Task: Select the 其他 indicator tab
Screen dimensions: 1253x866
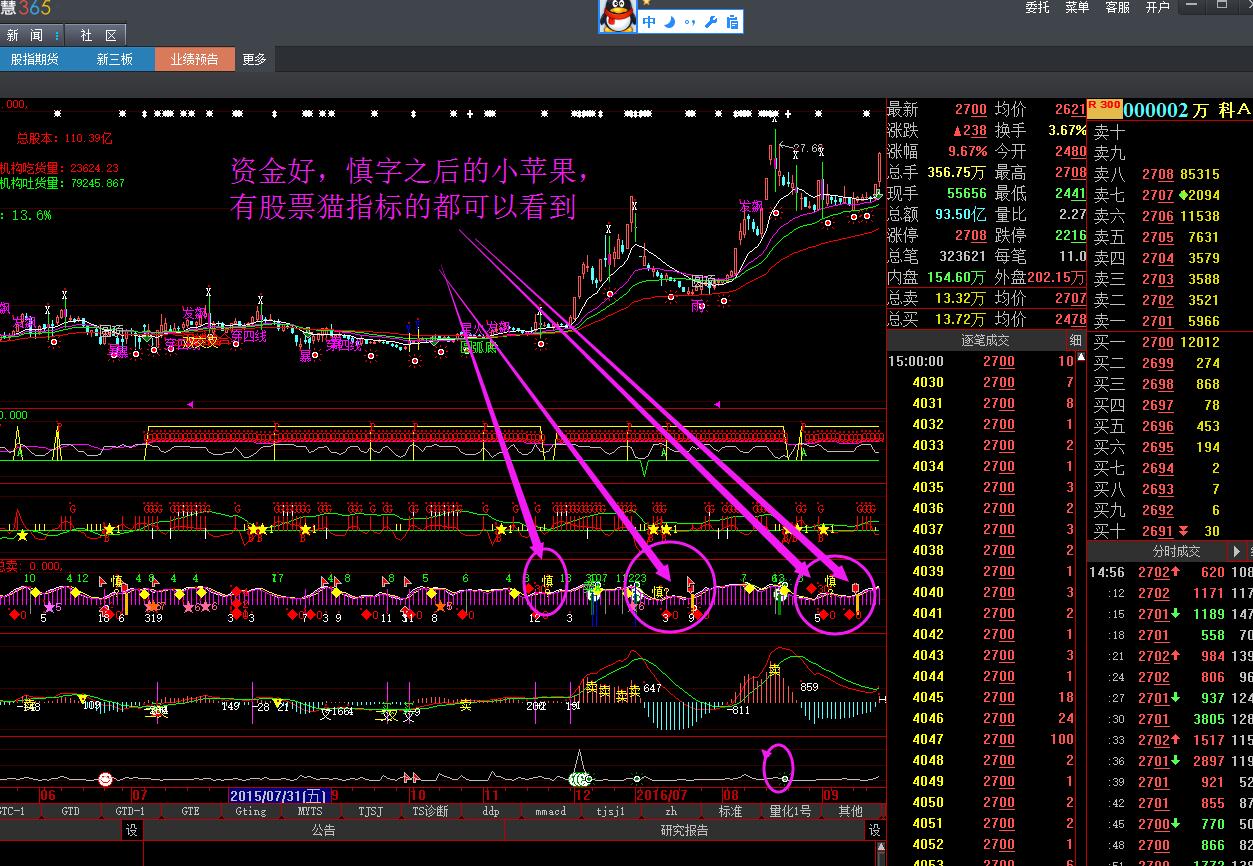Action: pyautogui.click(x=851, y=811)
